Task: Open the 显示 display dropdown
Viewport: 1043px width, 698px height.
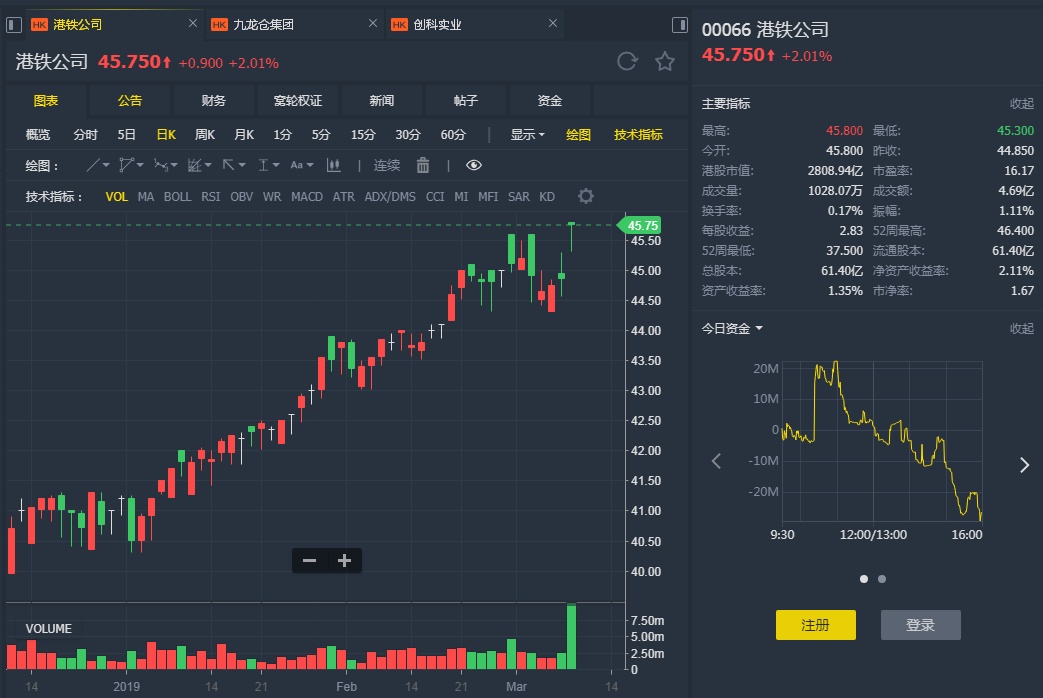Action: pyautogui.click(x=527, y=134)
